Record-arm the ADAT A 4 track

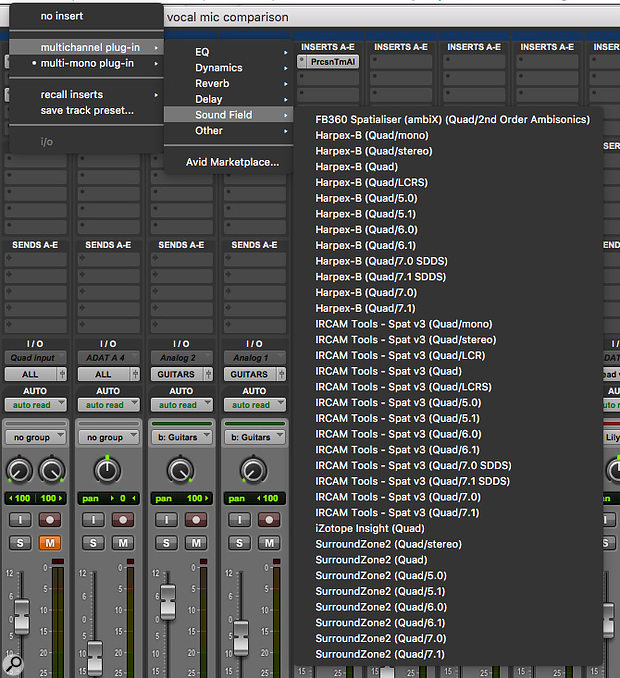pos(123,519)
